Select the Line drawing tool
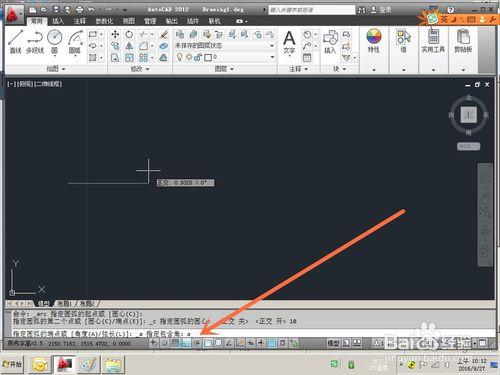Viewport: 500px width, 375px height. pyautogui.click(x=16, y=42)
